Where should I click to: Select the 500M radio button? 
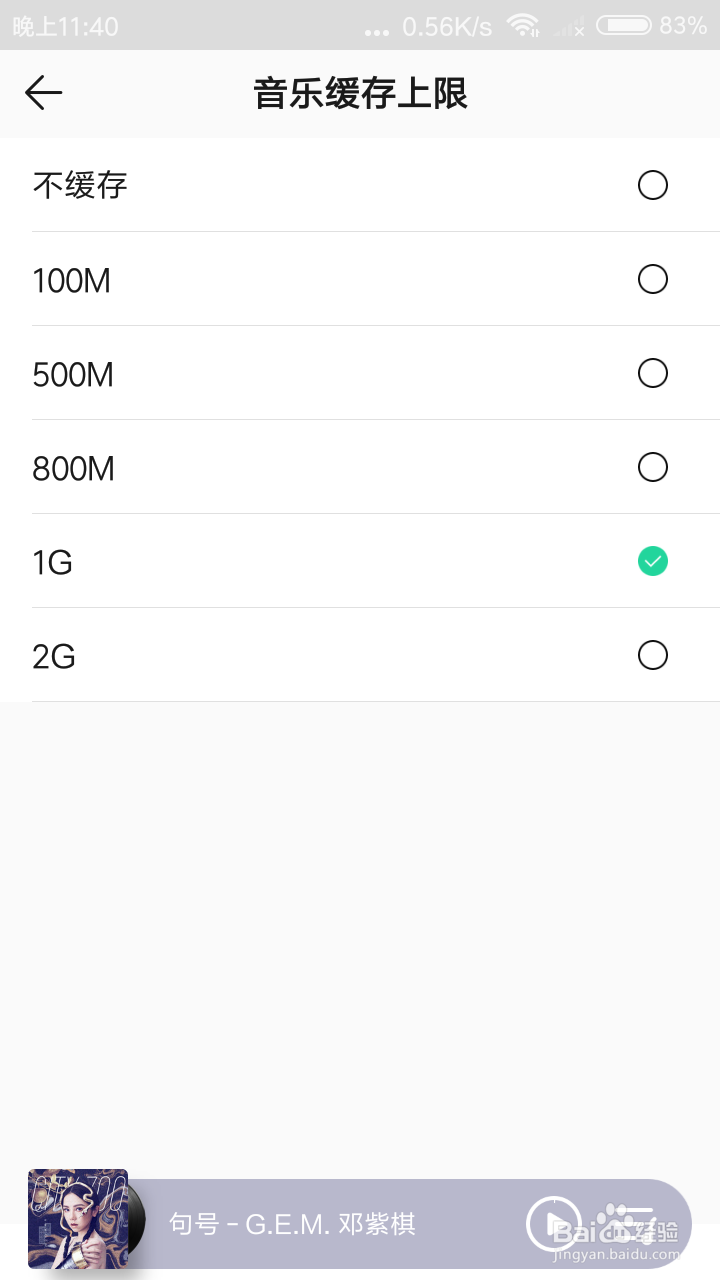click(652, 373)
